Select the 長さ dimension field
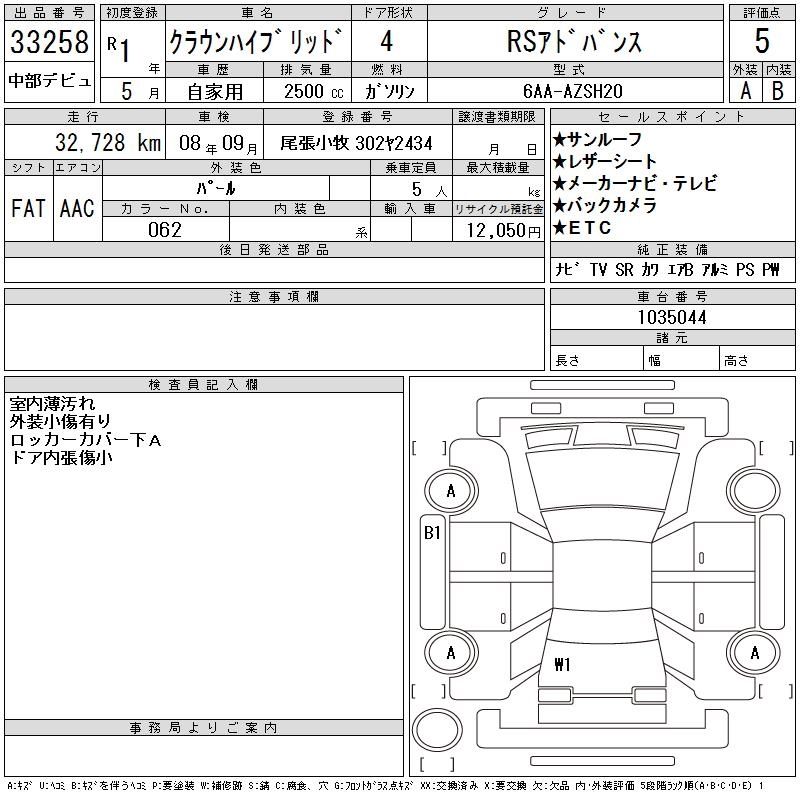The image size is (800, 800). pos(596,358)
